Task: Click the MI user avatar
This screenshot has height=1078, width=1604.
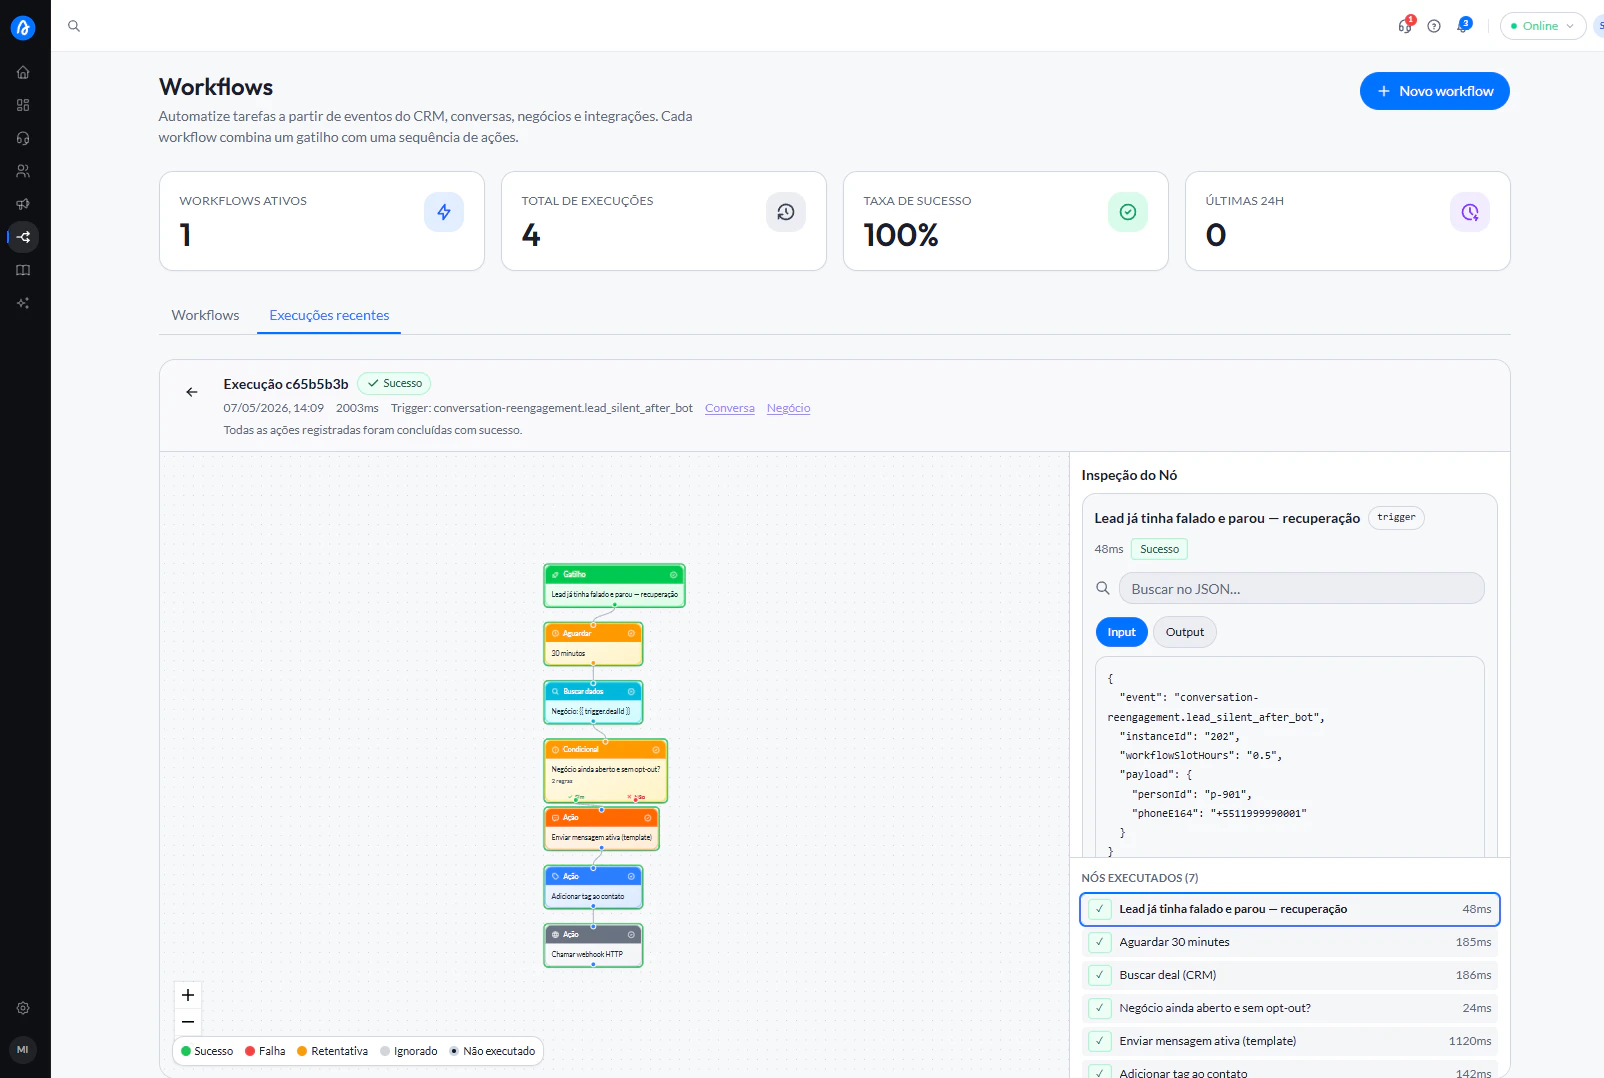Action: coord(23,1050)
